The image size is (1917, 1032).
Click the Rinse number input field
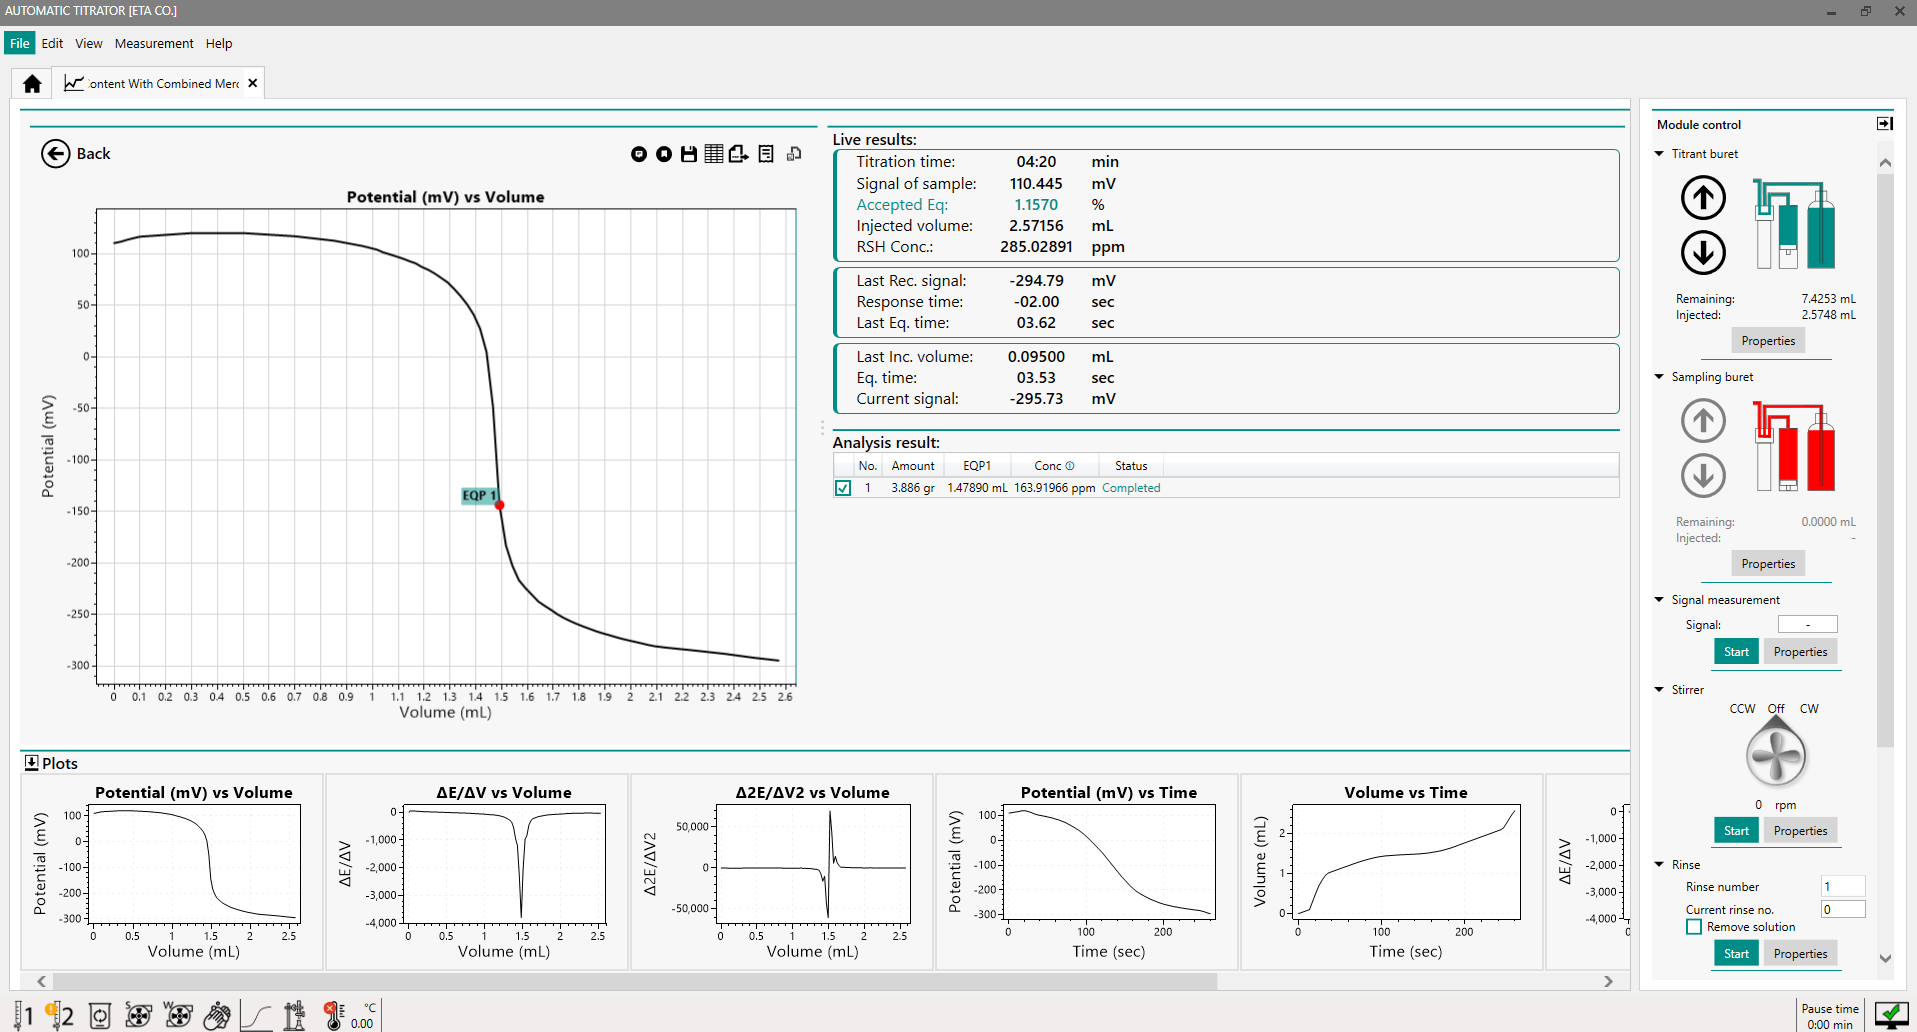coord(1842,887)
